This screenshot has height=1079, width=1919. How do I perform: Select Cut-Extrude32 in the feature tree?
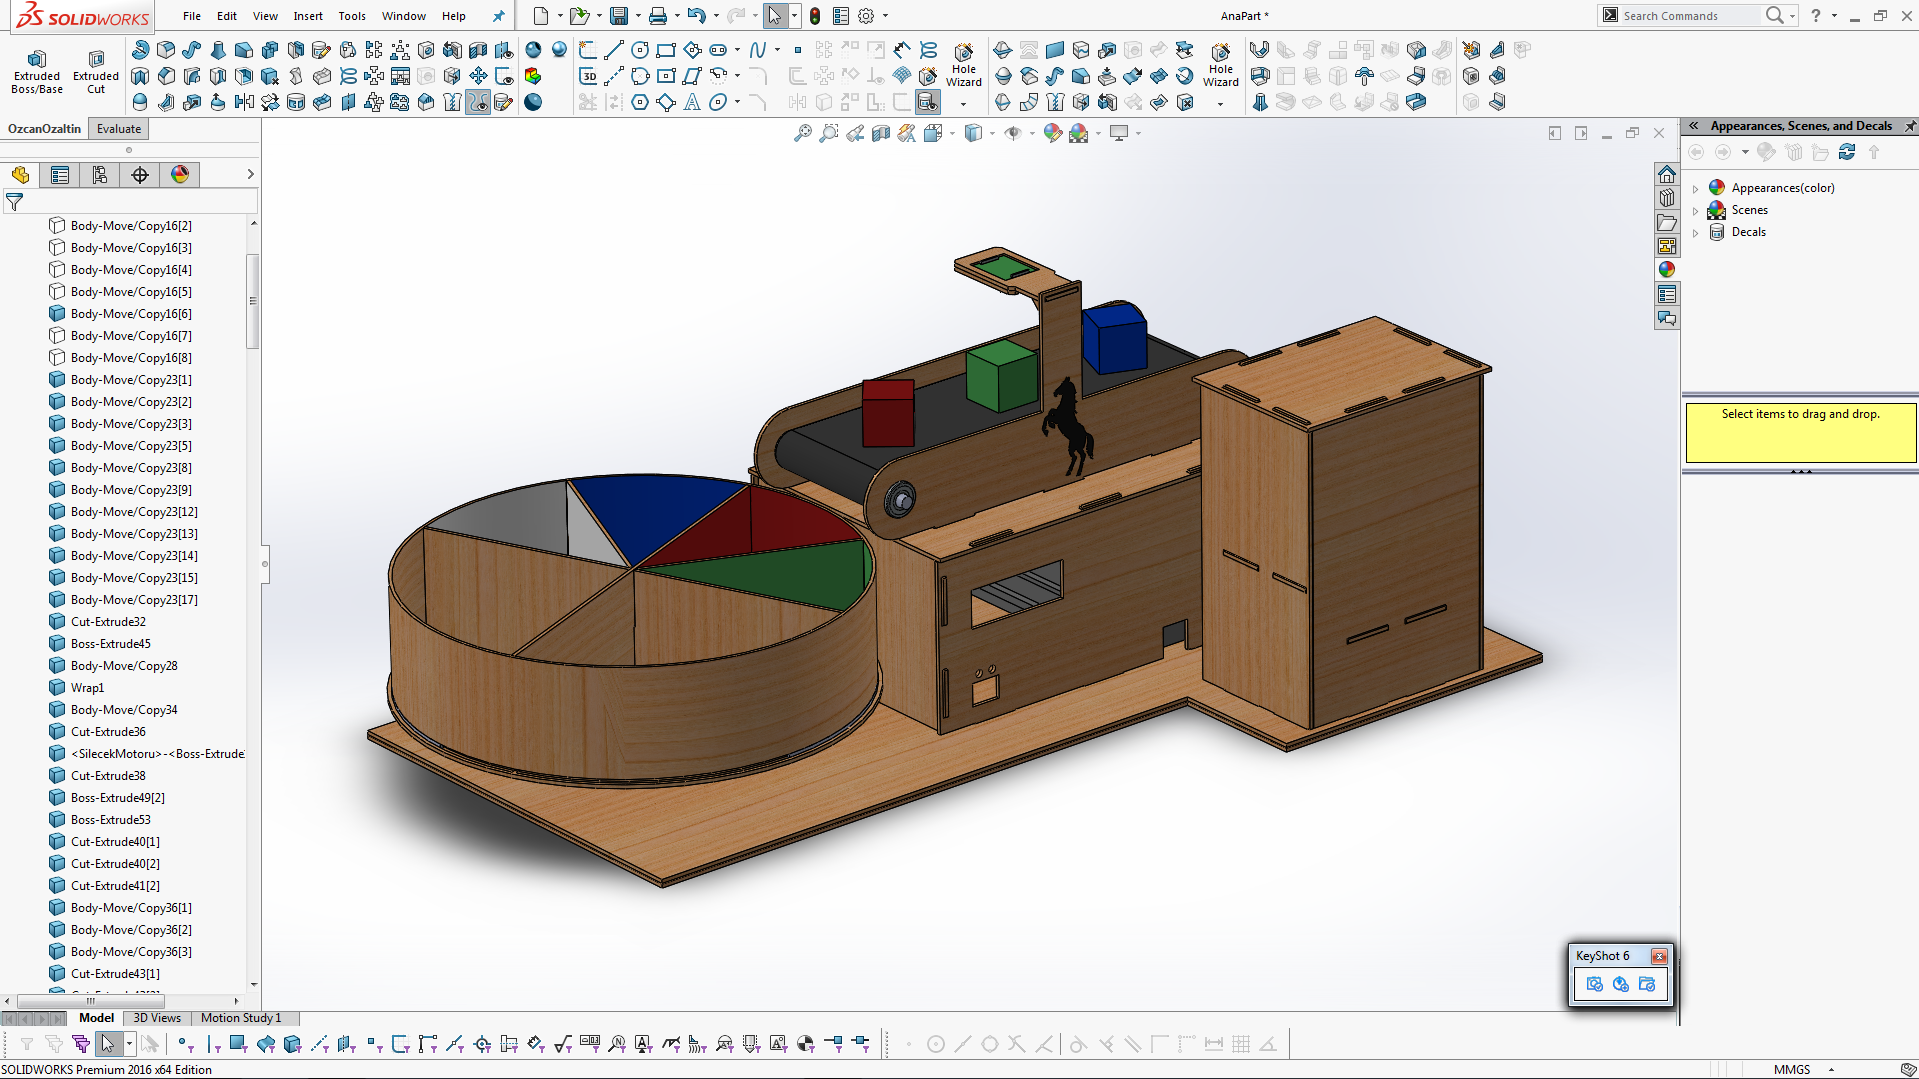click(x=108, y=622)
